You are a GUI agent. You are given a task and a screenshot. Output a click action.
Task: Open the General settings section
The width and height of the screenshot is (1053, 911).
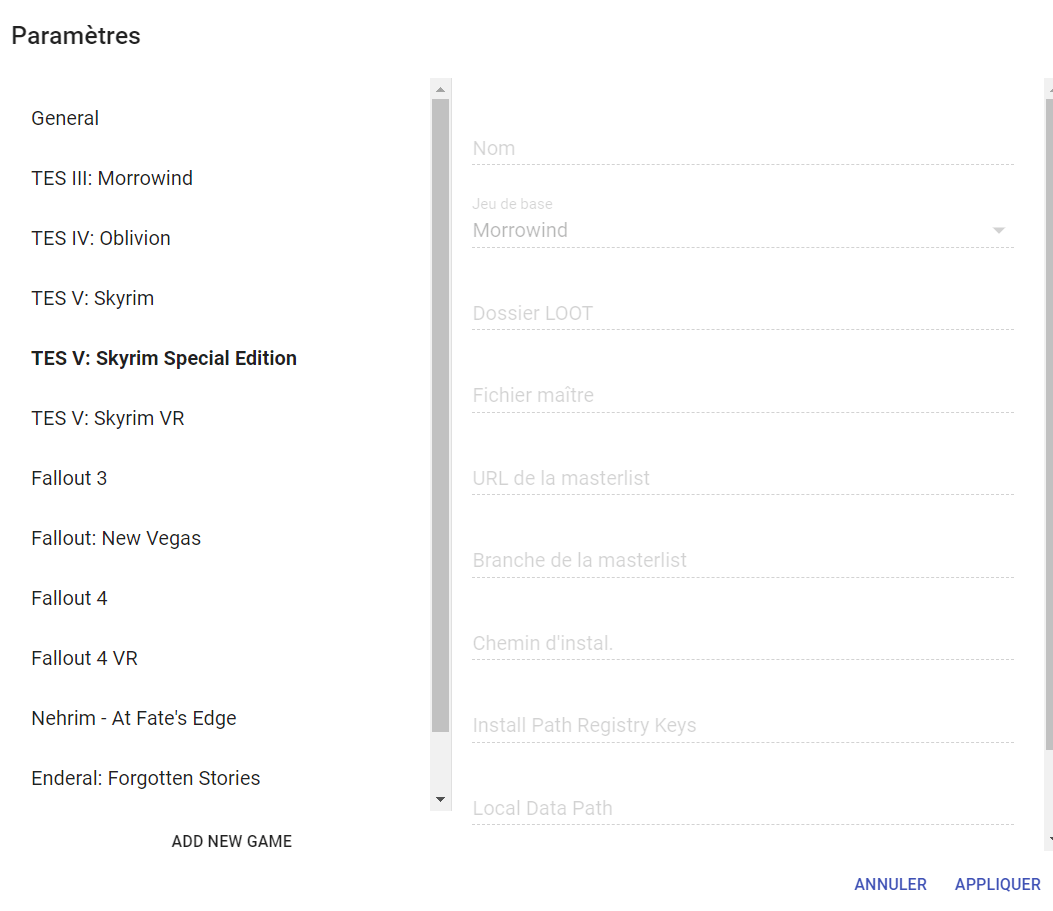[65, 118]
